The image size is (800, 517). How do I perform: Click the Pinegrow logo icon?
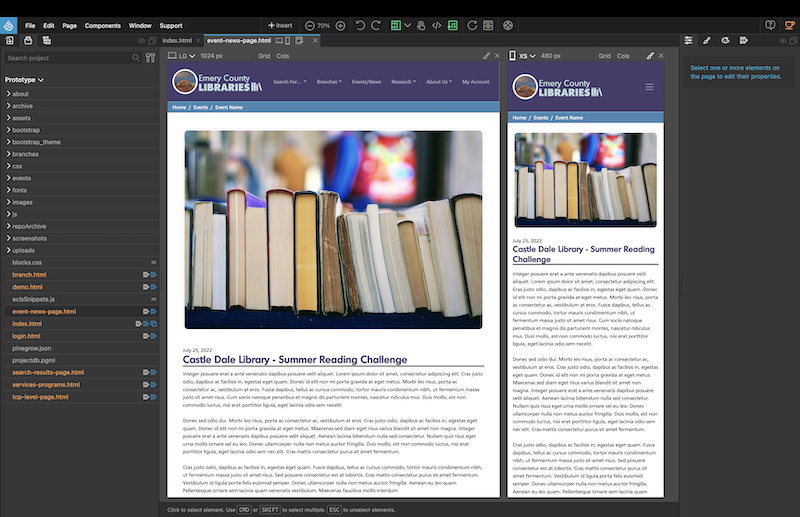coord(9,25)
